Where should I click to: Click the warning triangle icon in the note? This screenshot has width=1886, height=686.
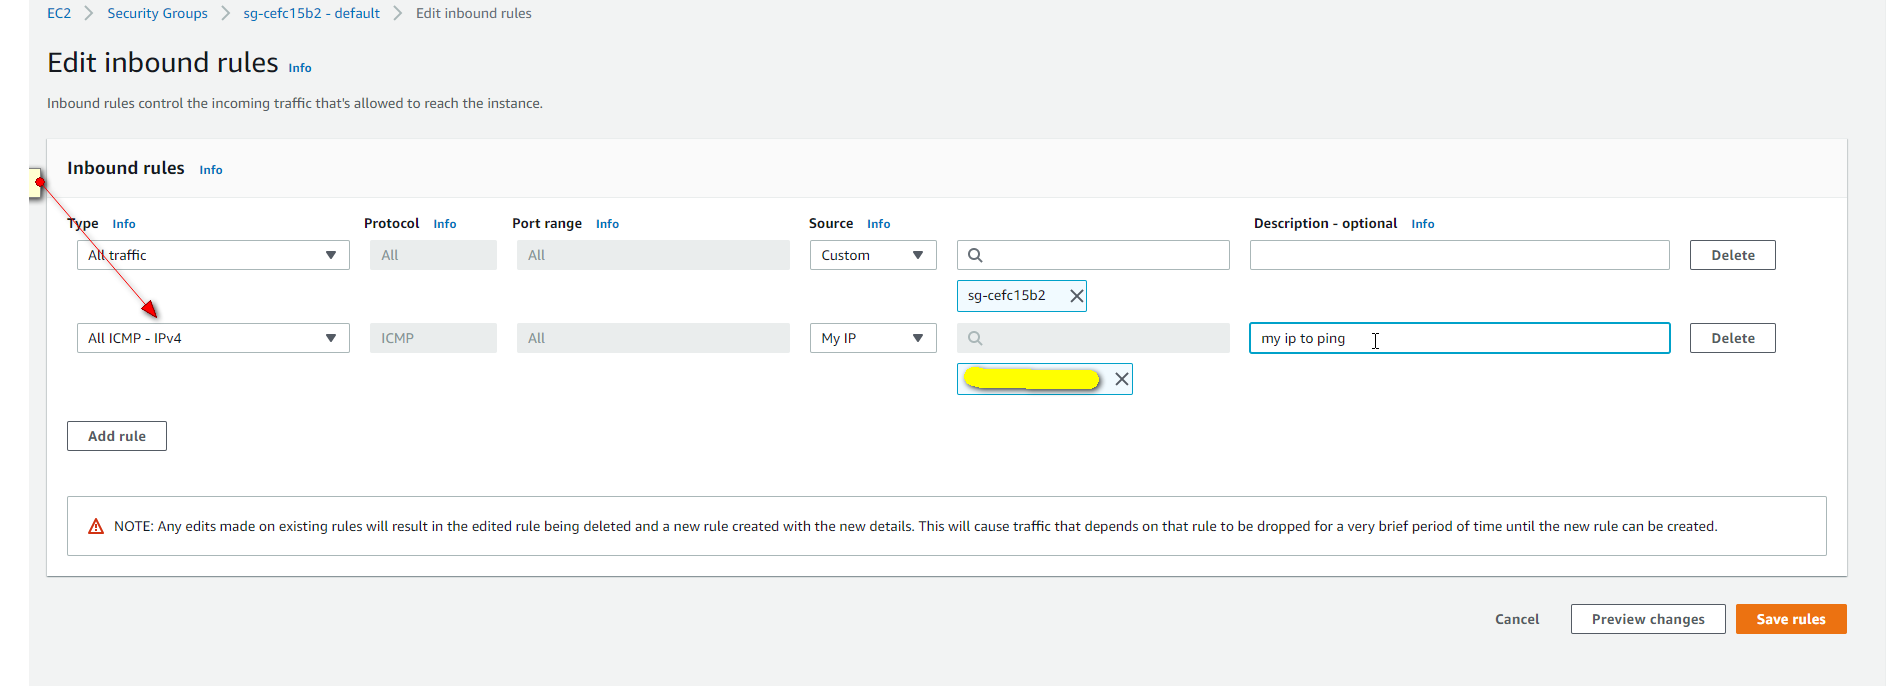[96, 526]
